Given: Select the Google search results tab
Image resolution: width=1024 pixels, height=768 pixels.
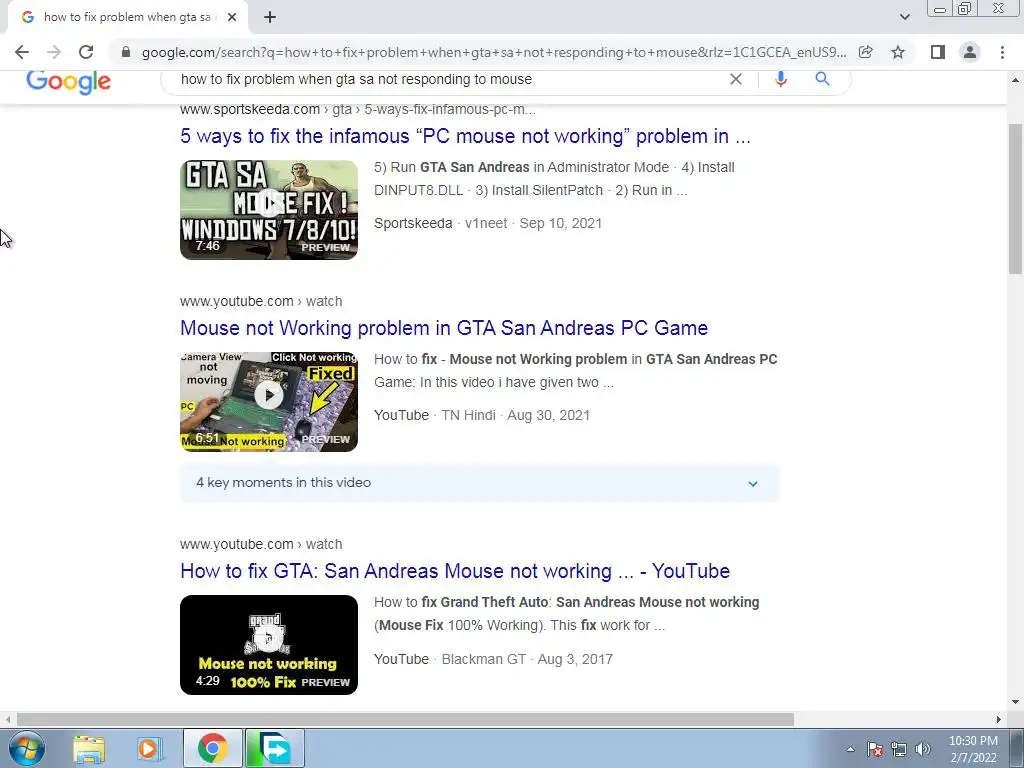Looking at the screenshot, I should pyautogui.click(x=128, y=18).
